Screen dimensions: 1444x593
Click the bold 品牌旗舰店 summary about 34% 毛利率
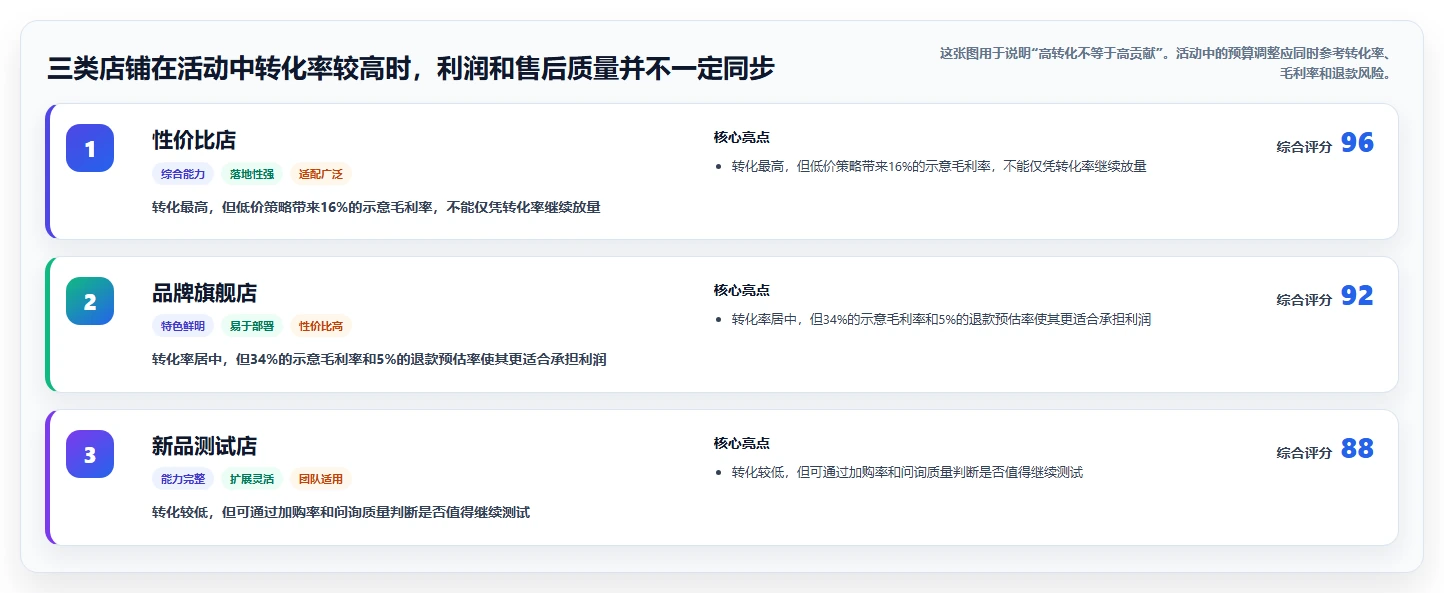(379, 359)
